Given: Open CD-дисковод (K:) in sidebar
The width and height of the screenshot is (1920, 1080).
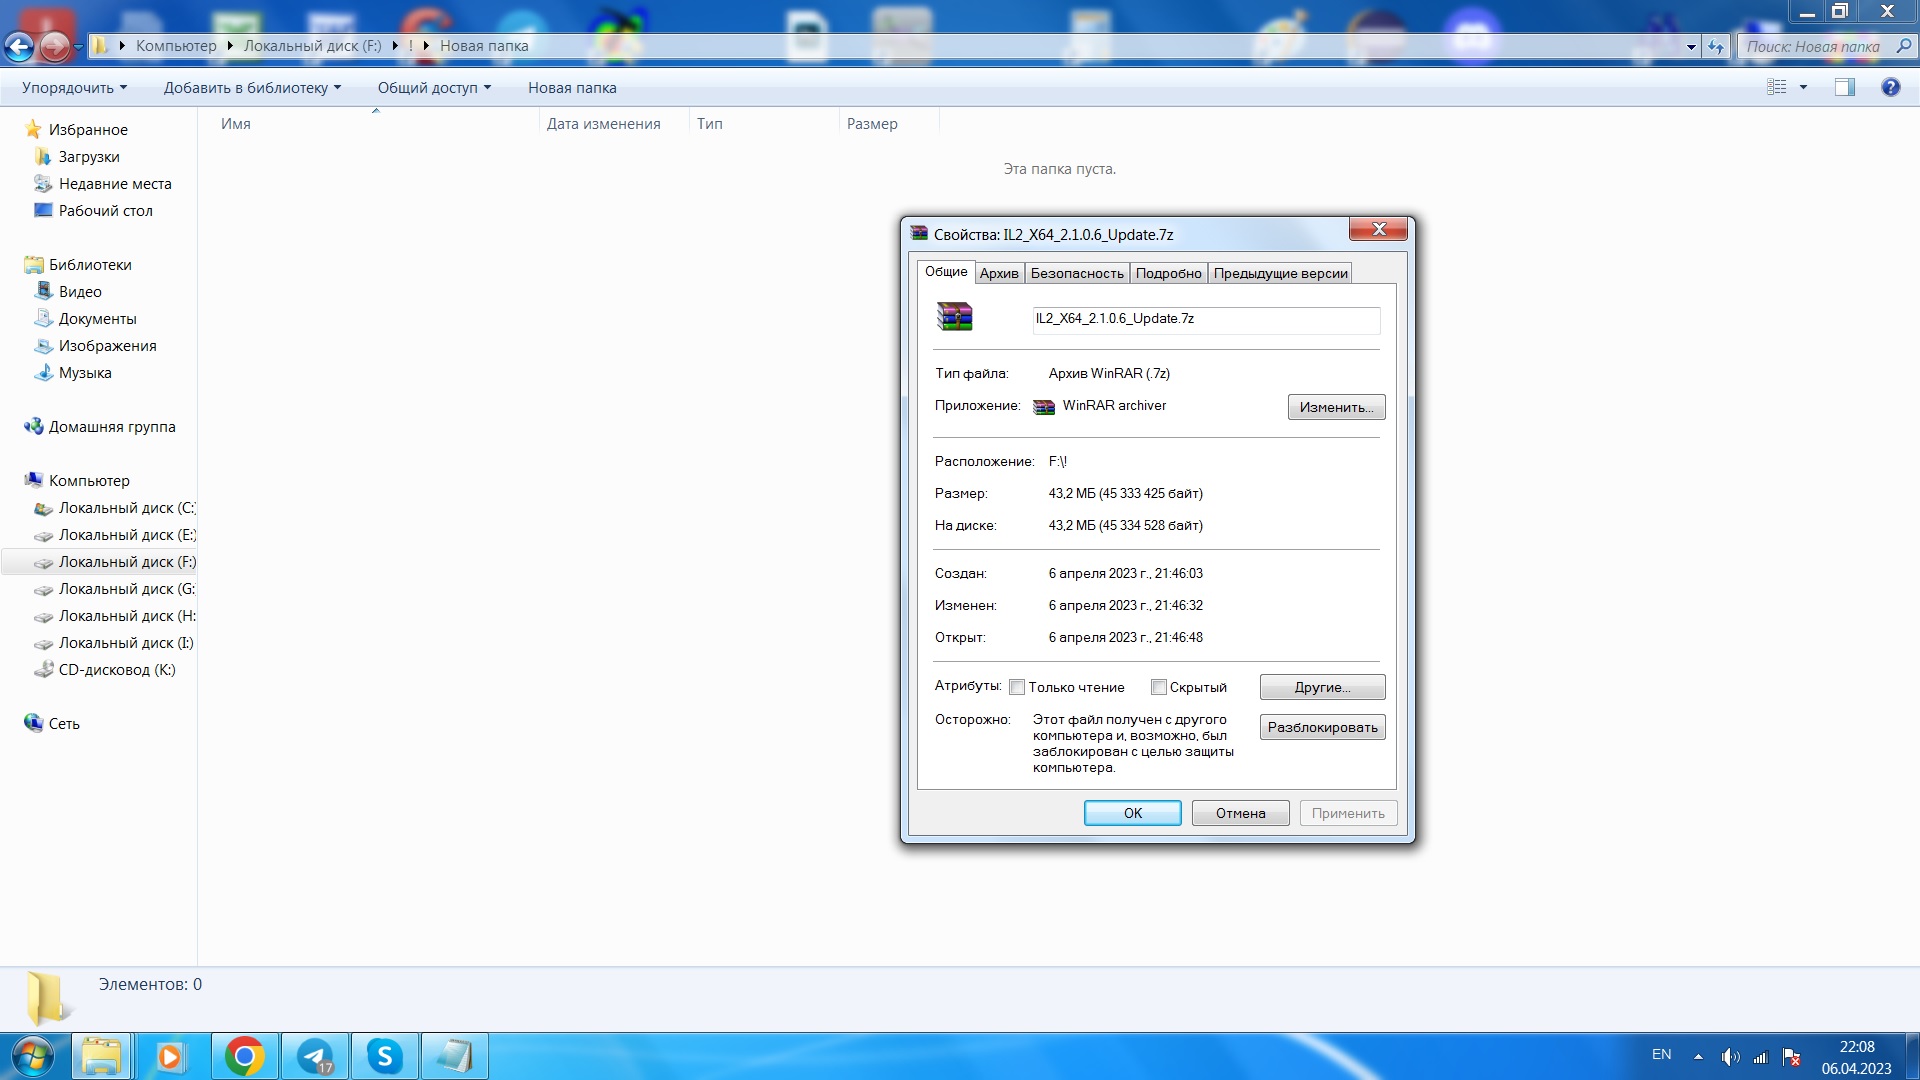Looking at the screenshot, I should pyautogui.click(x=104, y=670).
